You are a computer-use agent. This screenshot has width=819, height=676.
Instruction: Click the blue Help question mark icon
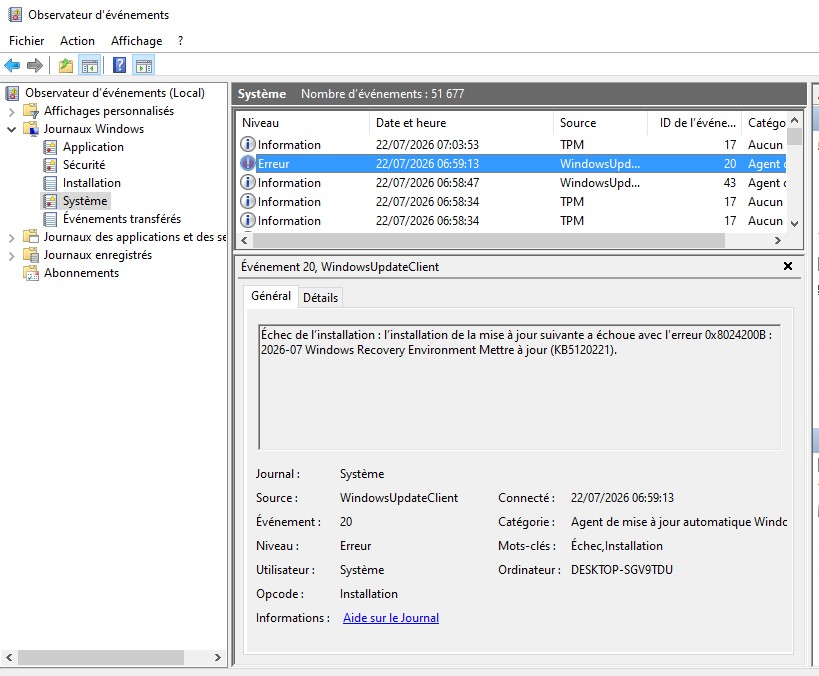(x=120, y=65)
